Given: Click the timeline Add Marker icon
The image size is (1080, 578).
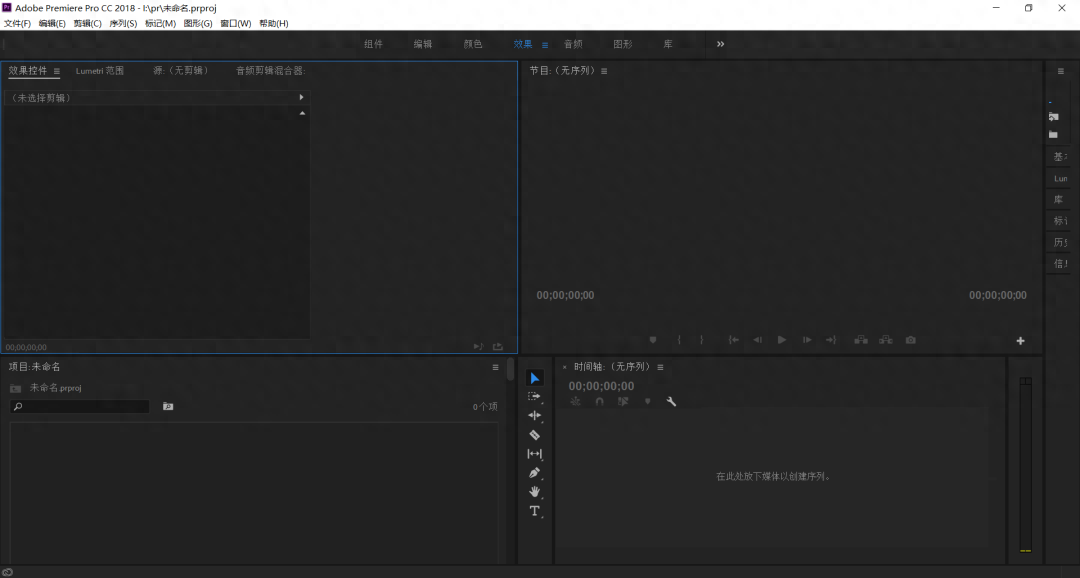Looking at the screenshot, I should 647,402.
